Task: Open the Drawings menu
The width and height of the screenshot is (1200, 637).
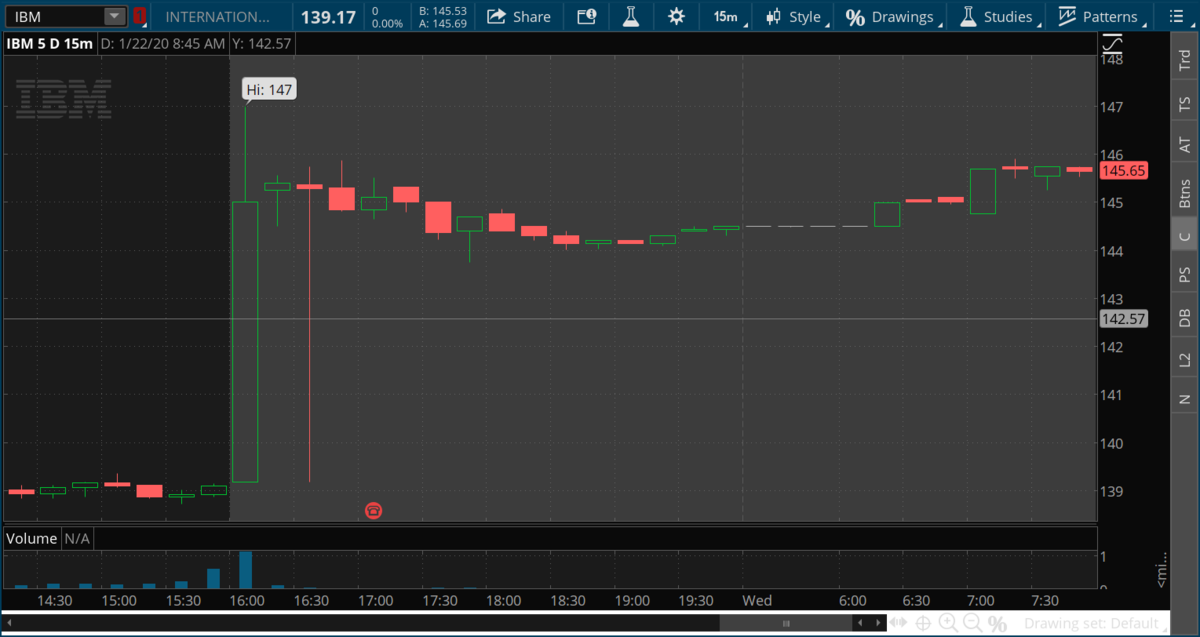Action: pos(892,16)
